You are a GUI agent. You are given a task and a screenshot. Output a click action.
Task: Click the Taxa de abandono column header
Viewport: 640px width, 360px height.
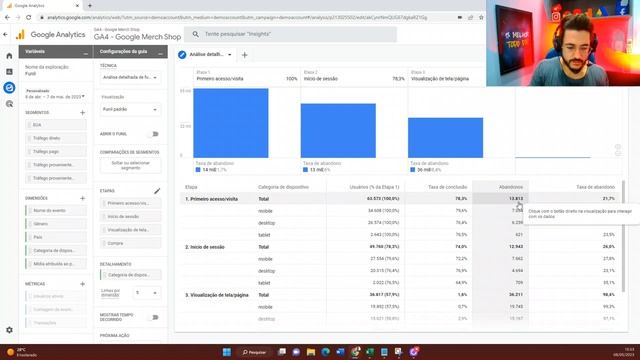click(596, 187)
